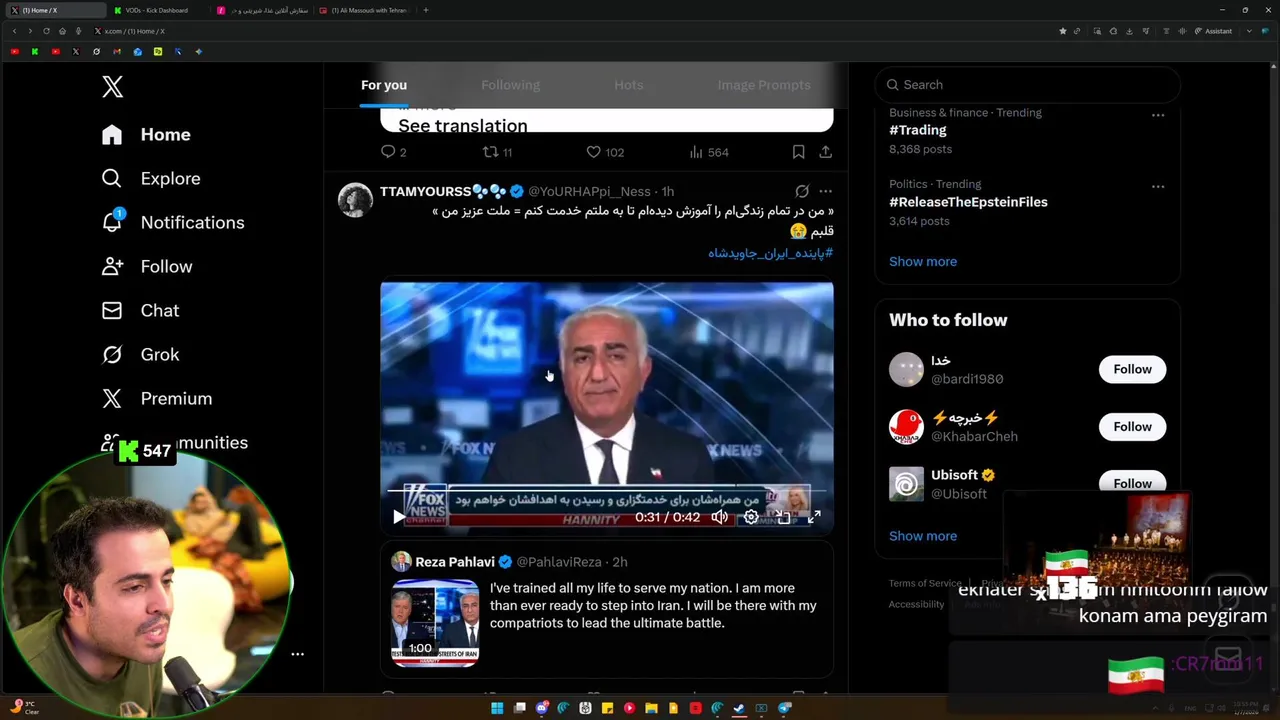The width and height of the screenshot is (1280, 720).
Task: Switch to the For you tab
Action: tap(384, 85)
